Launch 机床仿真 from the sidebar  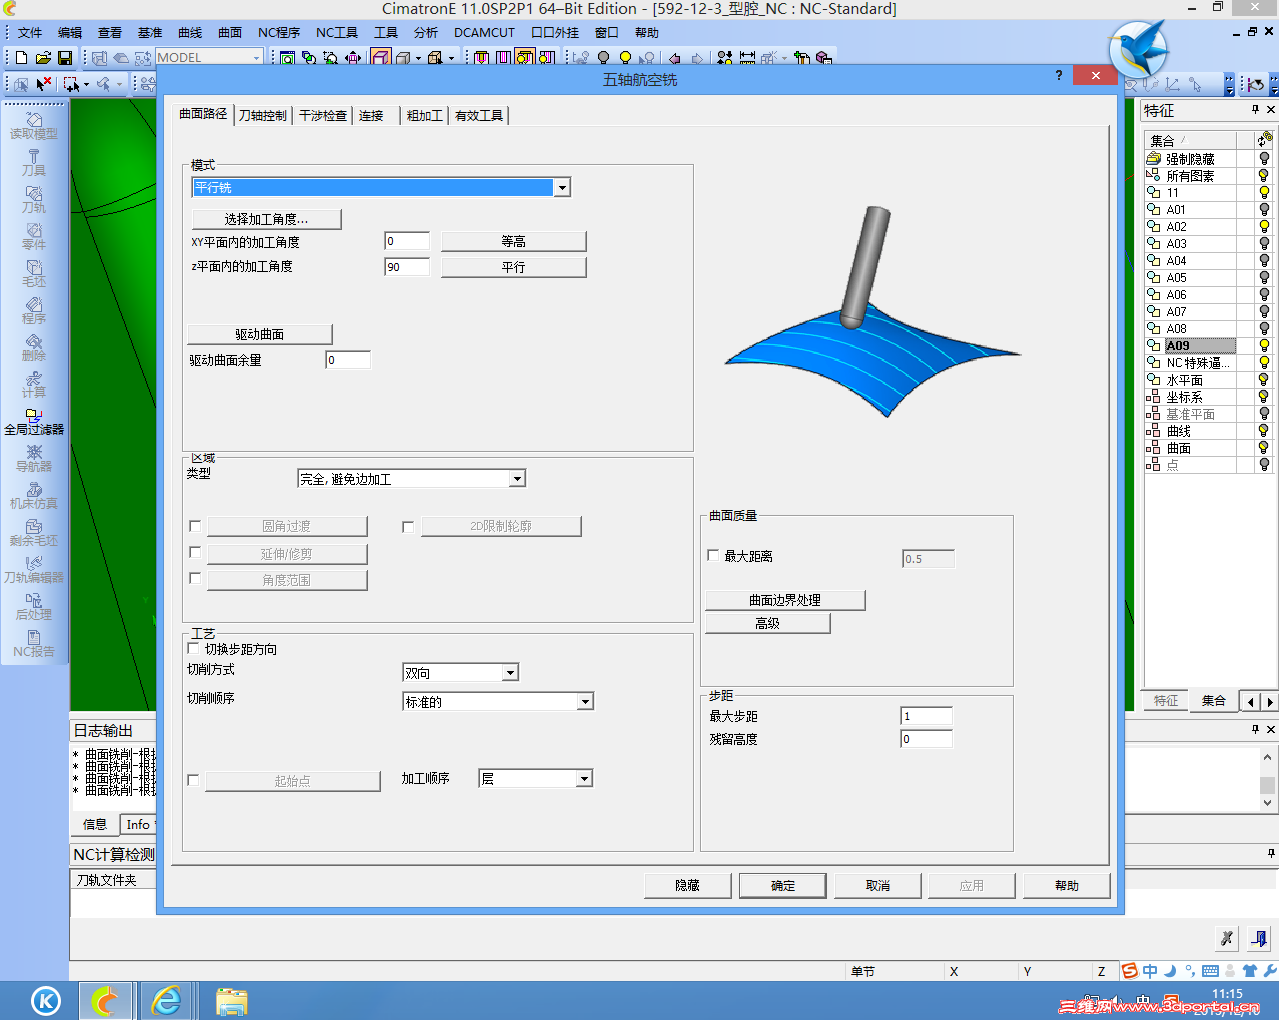coord(34,496)
